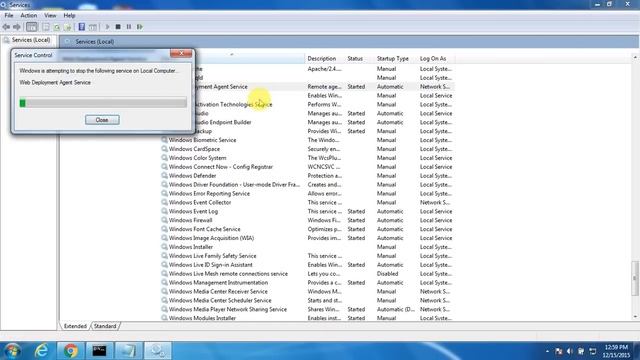Switch to the Extended tab
640x360 pixels.
[x=75, y=326]
